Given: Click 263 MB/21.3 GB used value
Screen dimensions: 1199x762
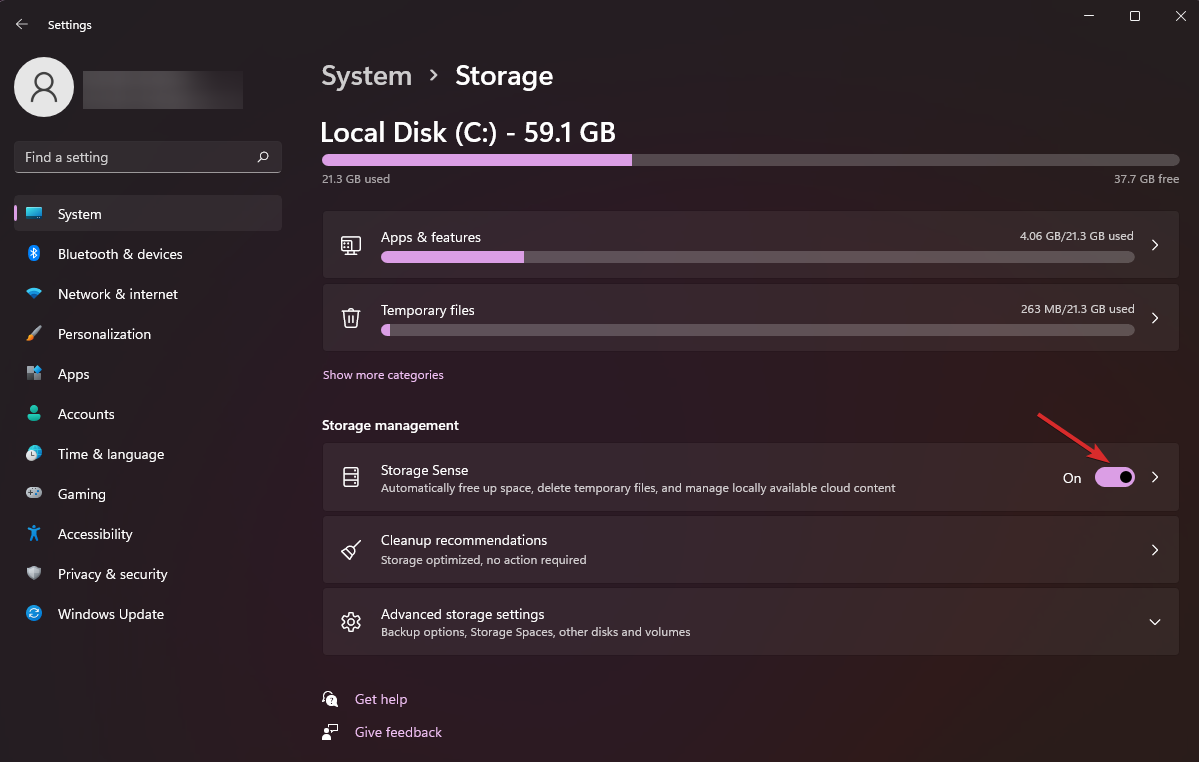Looking at the screenshot, I should click(x=1077, y=309).
